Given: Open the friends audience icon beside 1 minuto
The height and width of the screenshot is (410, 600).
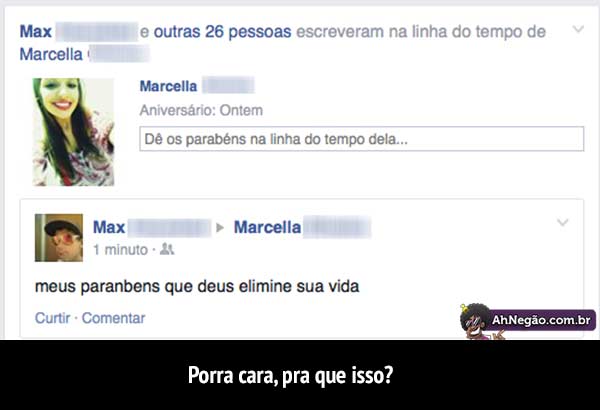Looking at the screenshot, I should [167, 249].
